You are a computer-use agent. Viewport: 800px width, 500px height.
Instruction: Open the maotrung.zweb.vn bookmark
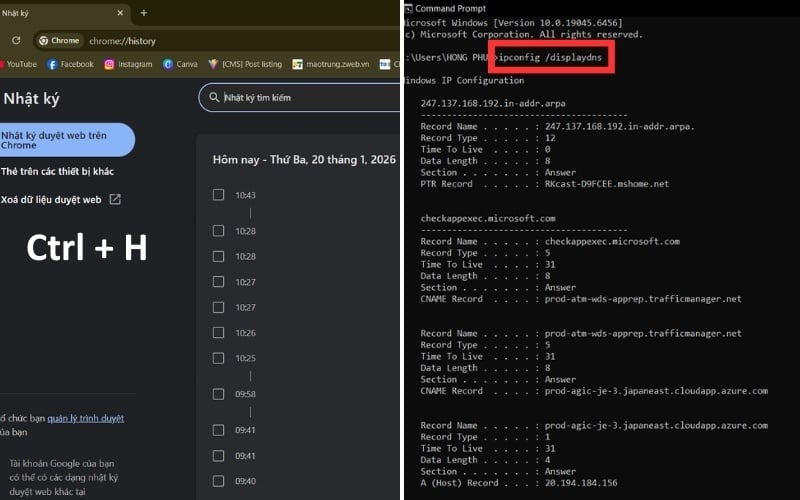[331, 64]
